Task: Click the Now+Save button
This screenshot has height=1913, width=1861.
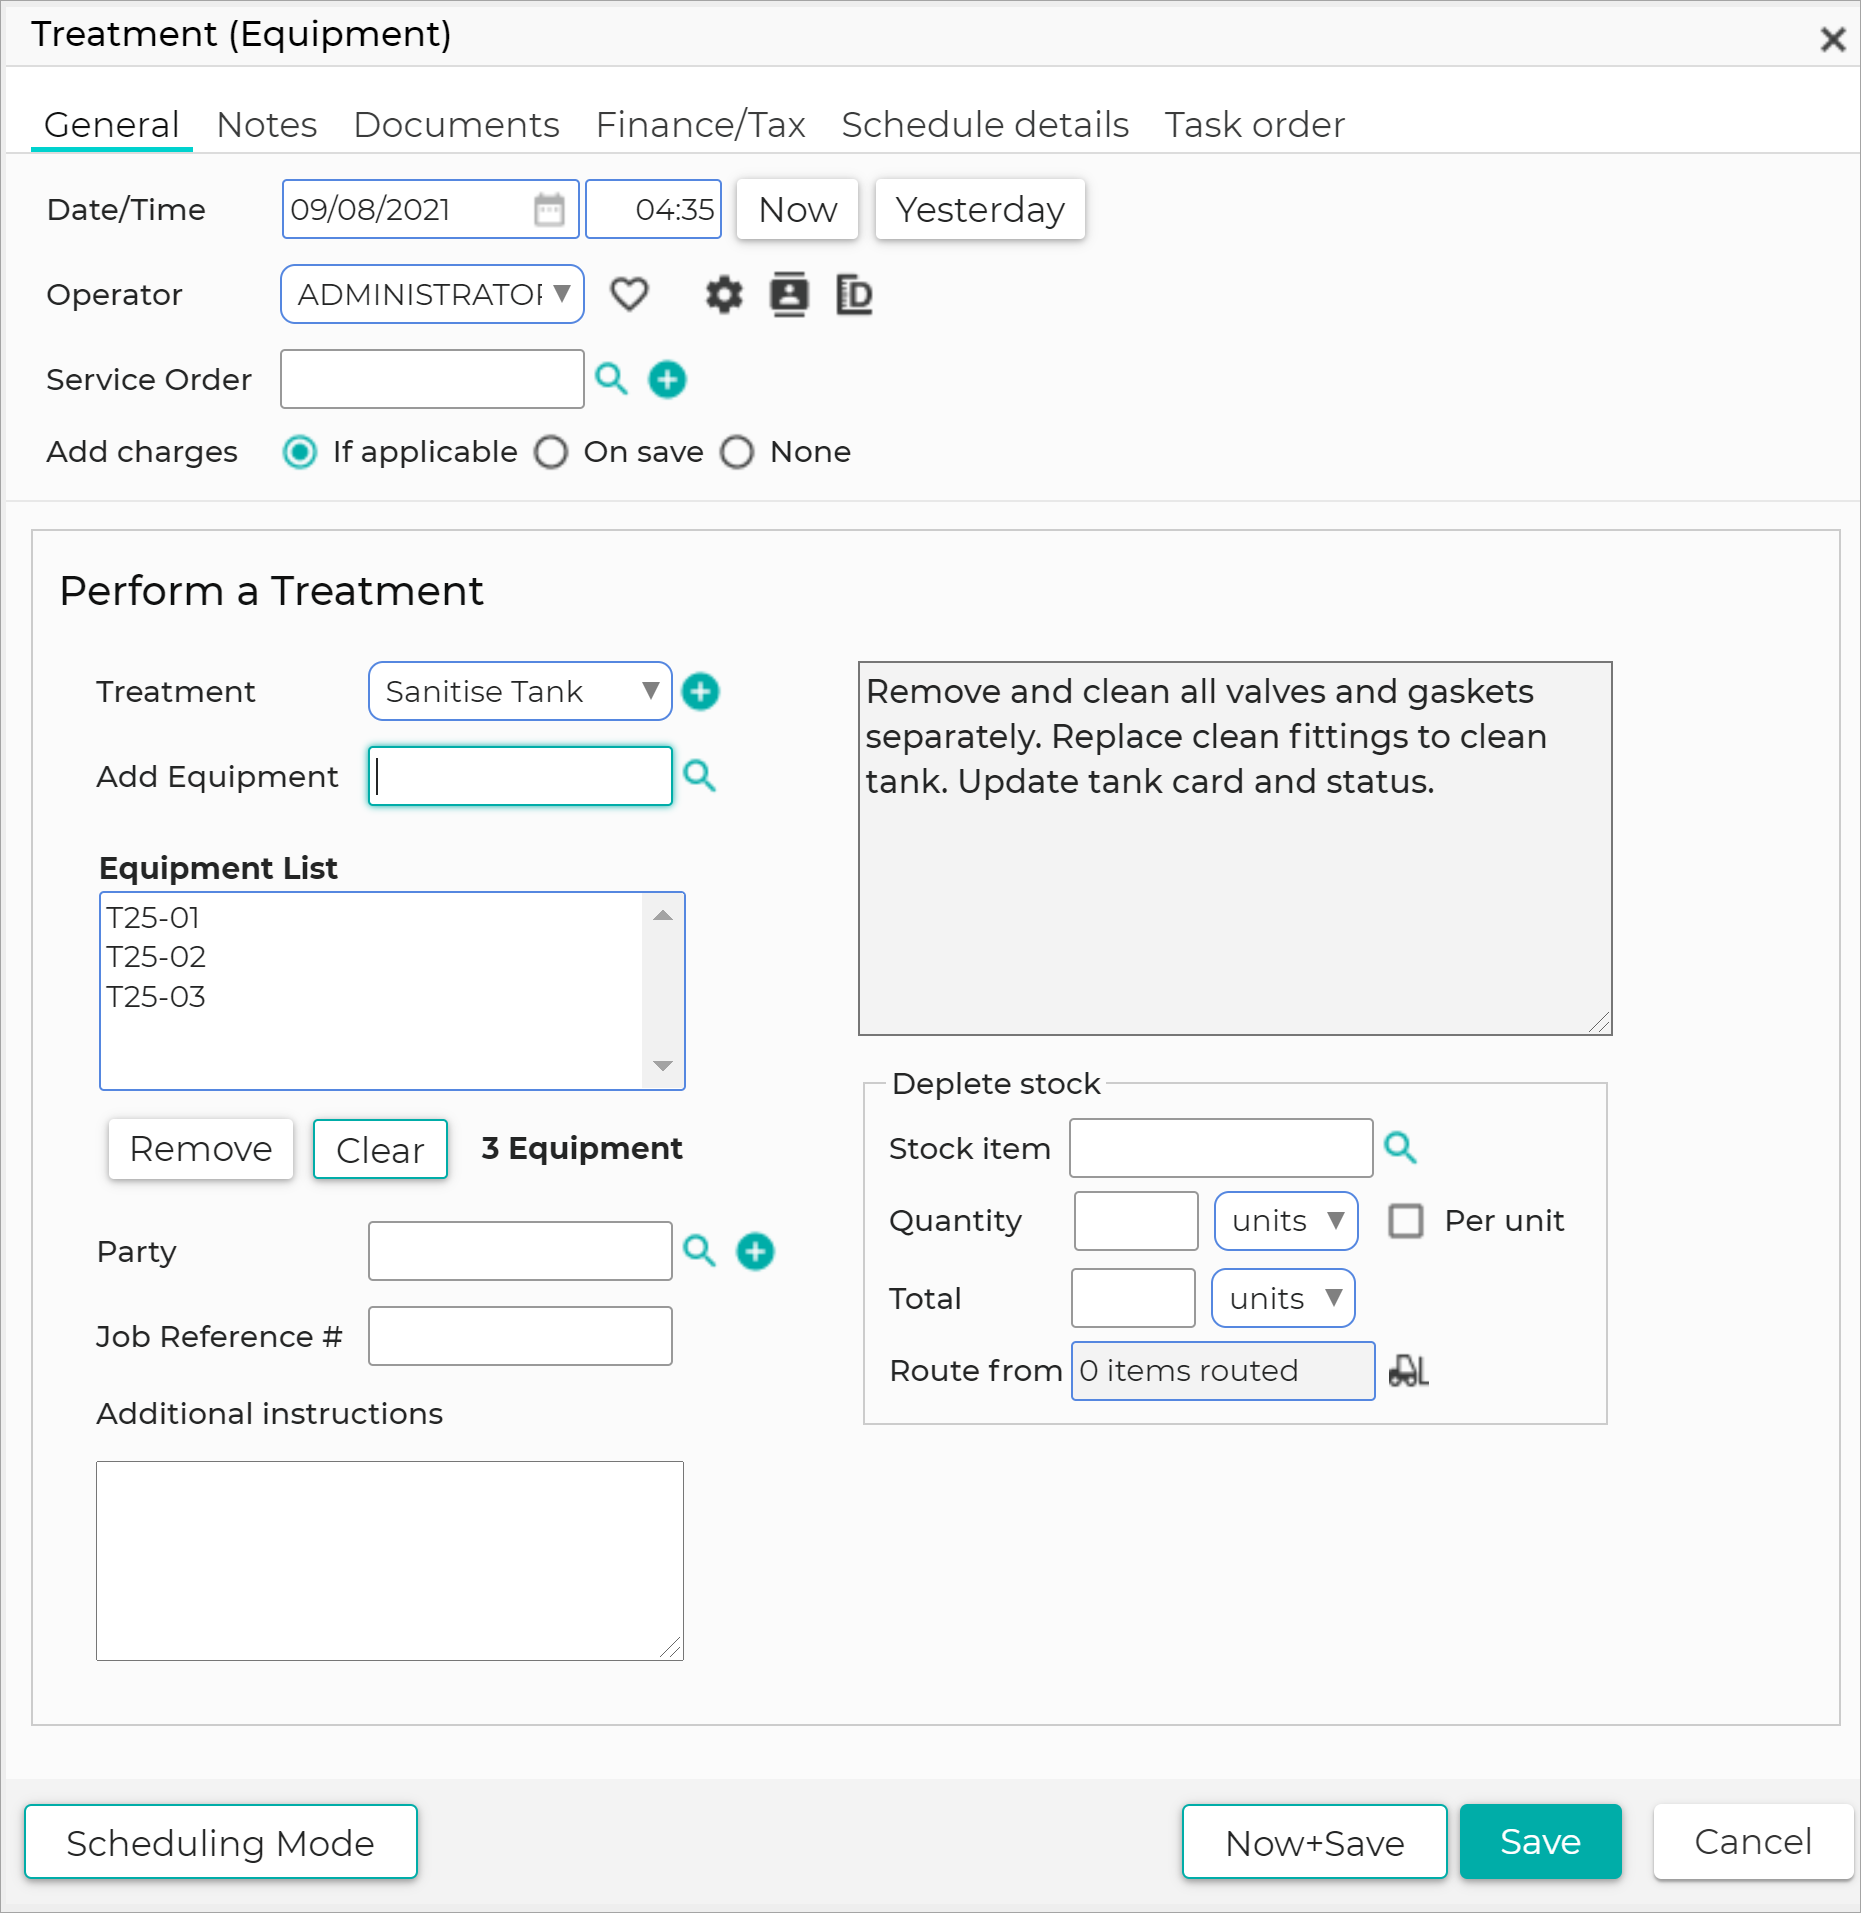Action: 1314,1841
